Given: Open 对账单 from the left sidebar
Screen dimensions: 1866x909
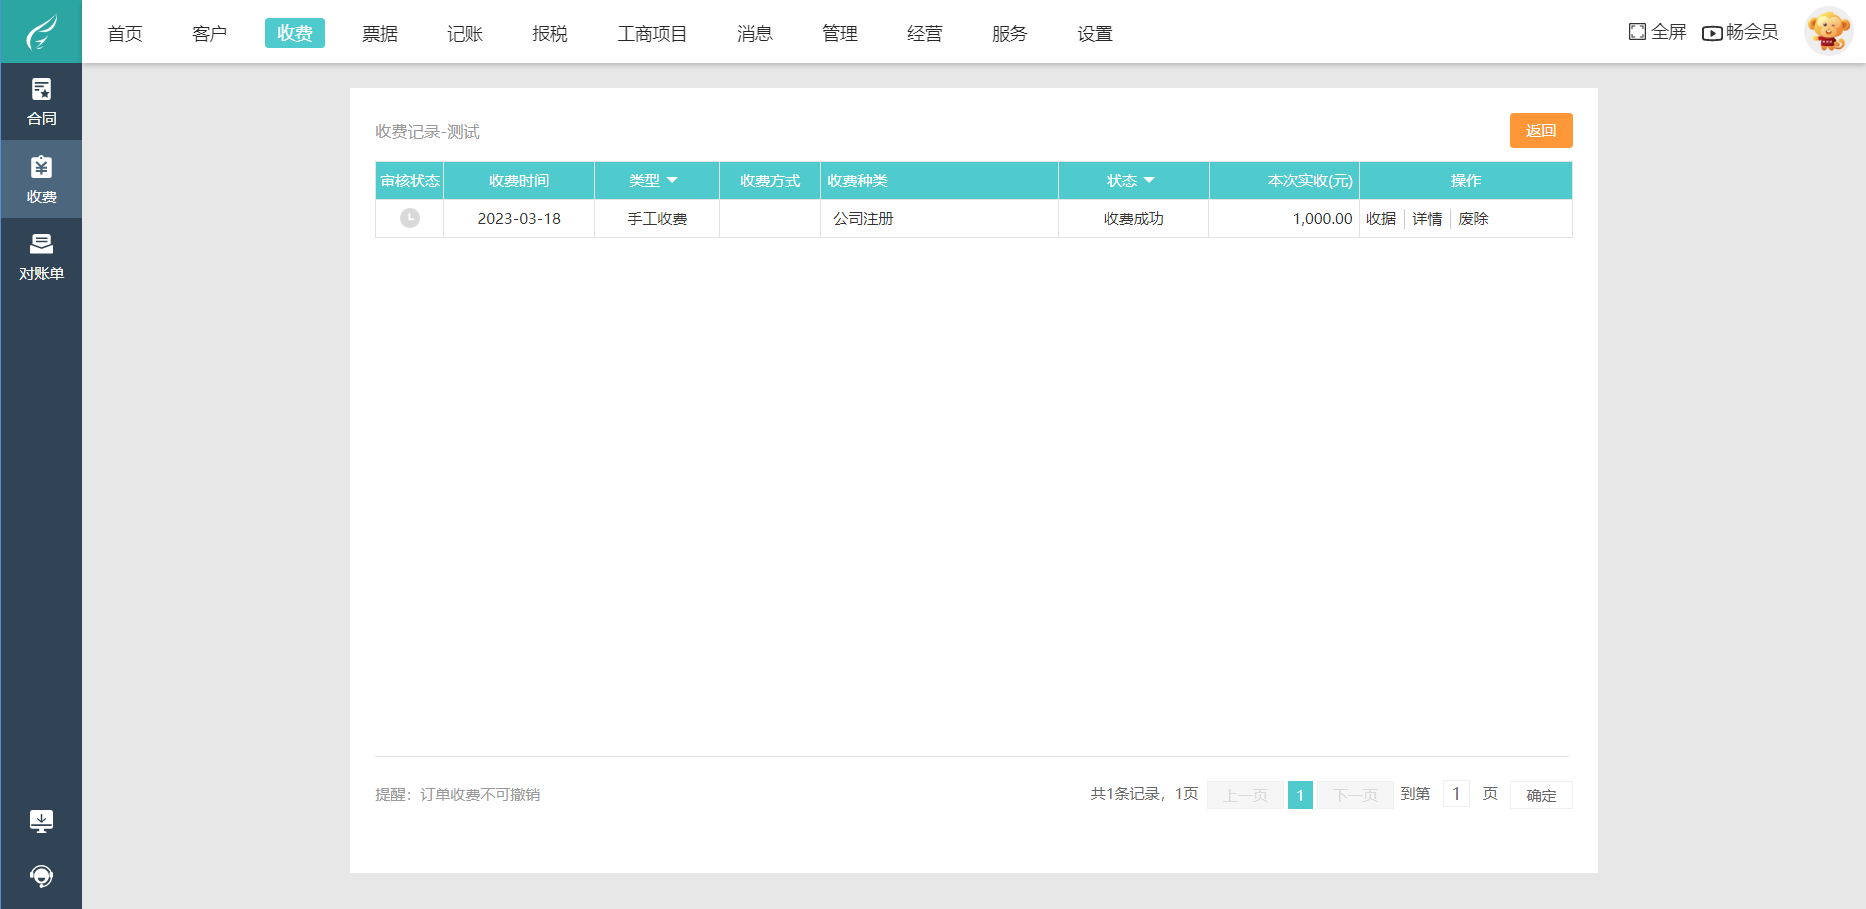Looking at the screenshot, I should [41, 258].
